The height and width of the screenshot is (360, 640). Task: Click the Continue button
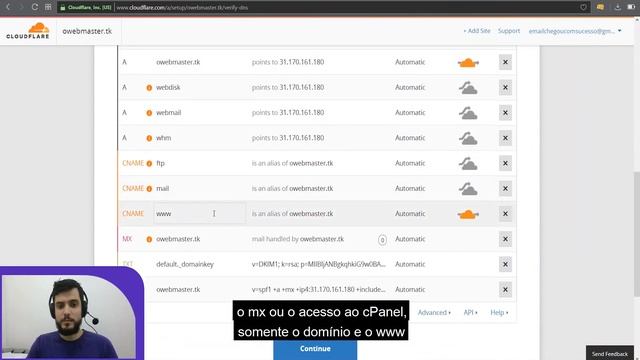pyautogui.click(x=315, y=349)
